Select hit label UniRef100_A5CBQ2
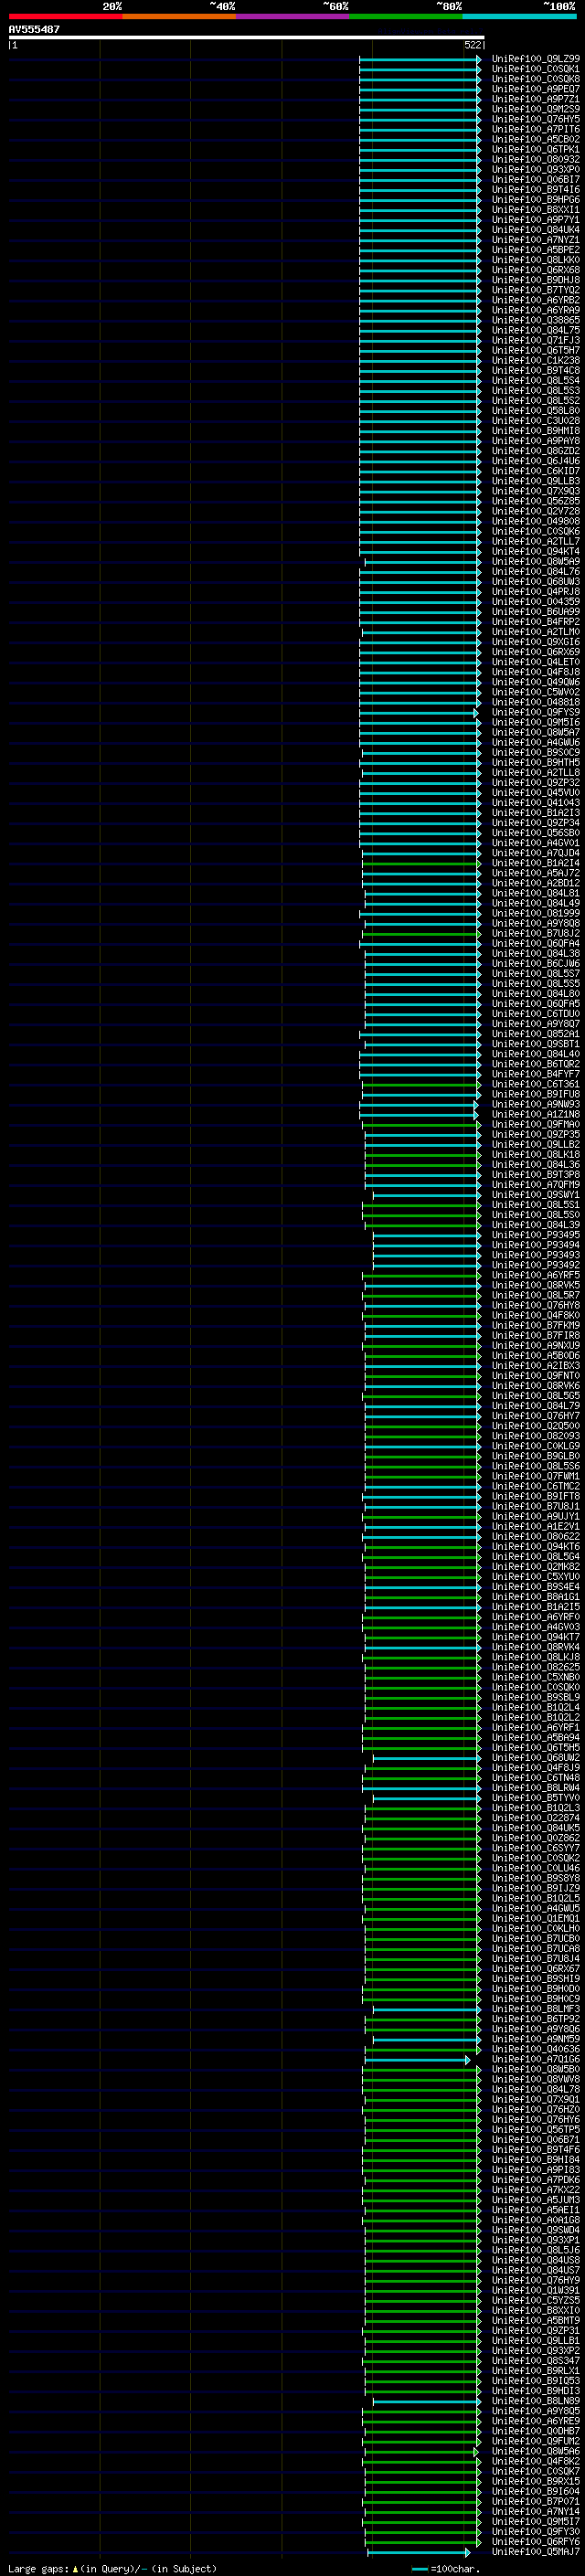 (536, 139)
